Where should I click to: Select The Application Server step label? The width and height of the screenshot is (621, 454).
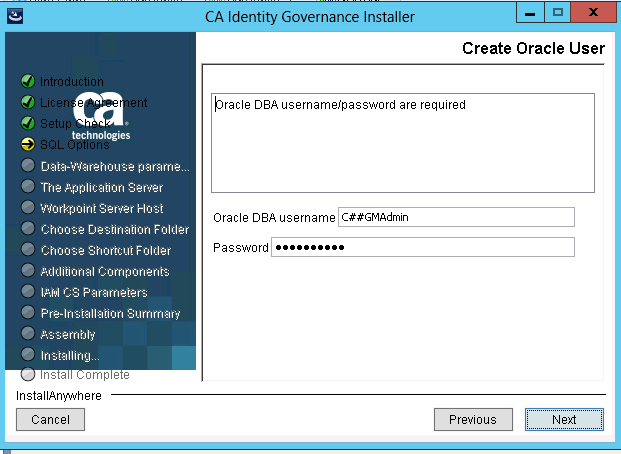point(102,187)
